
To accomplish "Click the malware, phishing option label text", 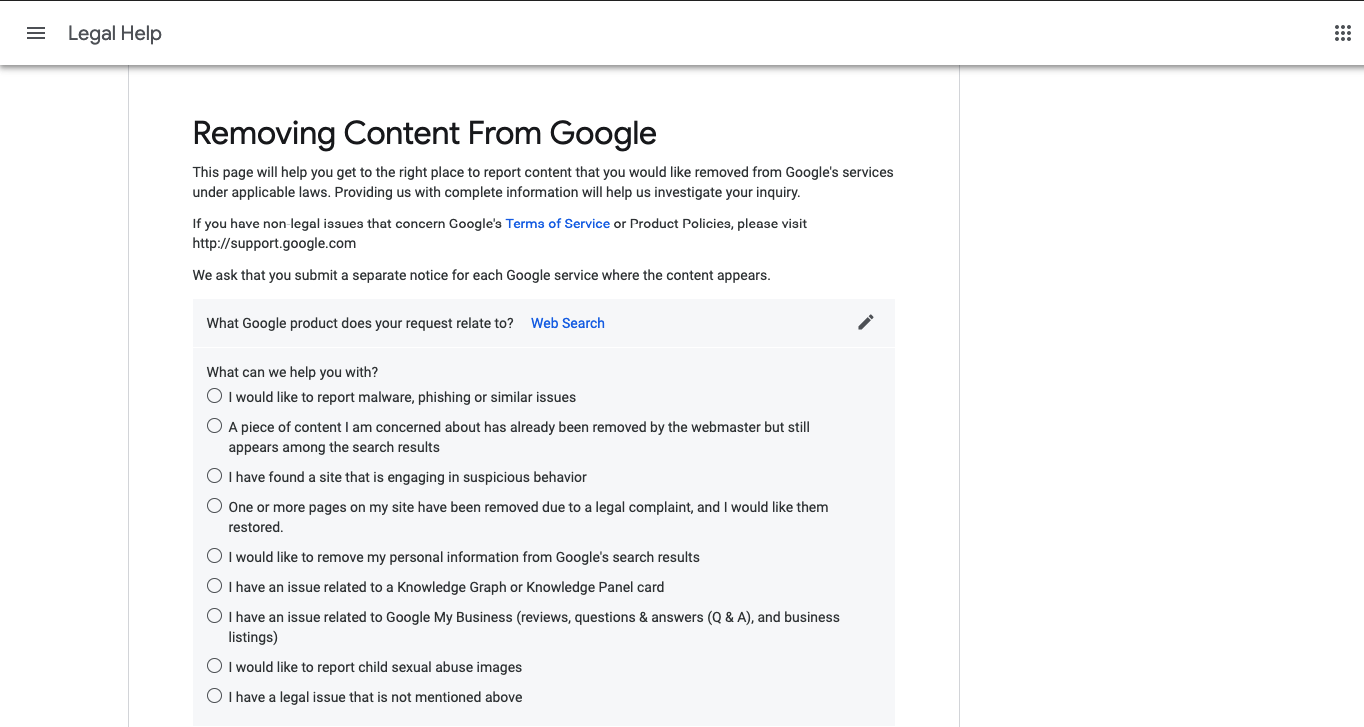I will 402,397.
